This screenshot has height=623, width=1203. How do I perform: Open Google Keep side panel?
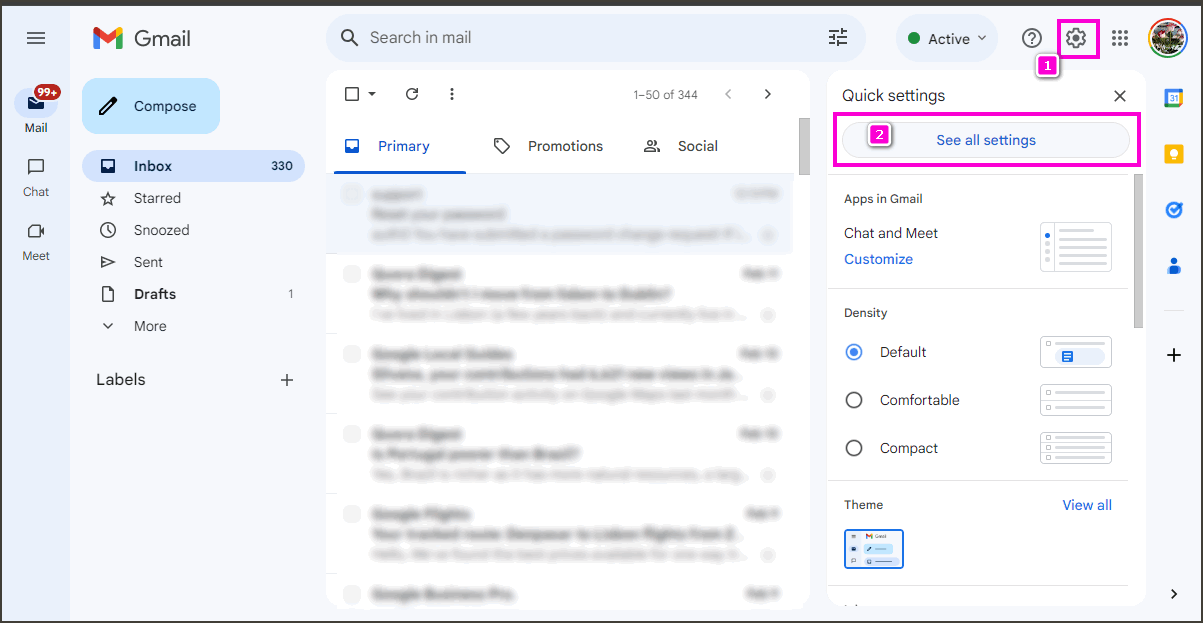click(x=1174, y=153)
